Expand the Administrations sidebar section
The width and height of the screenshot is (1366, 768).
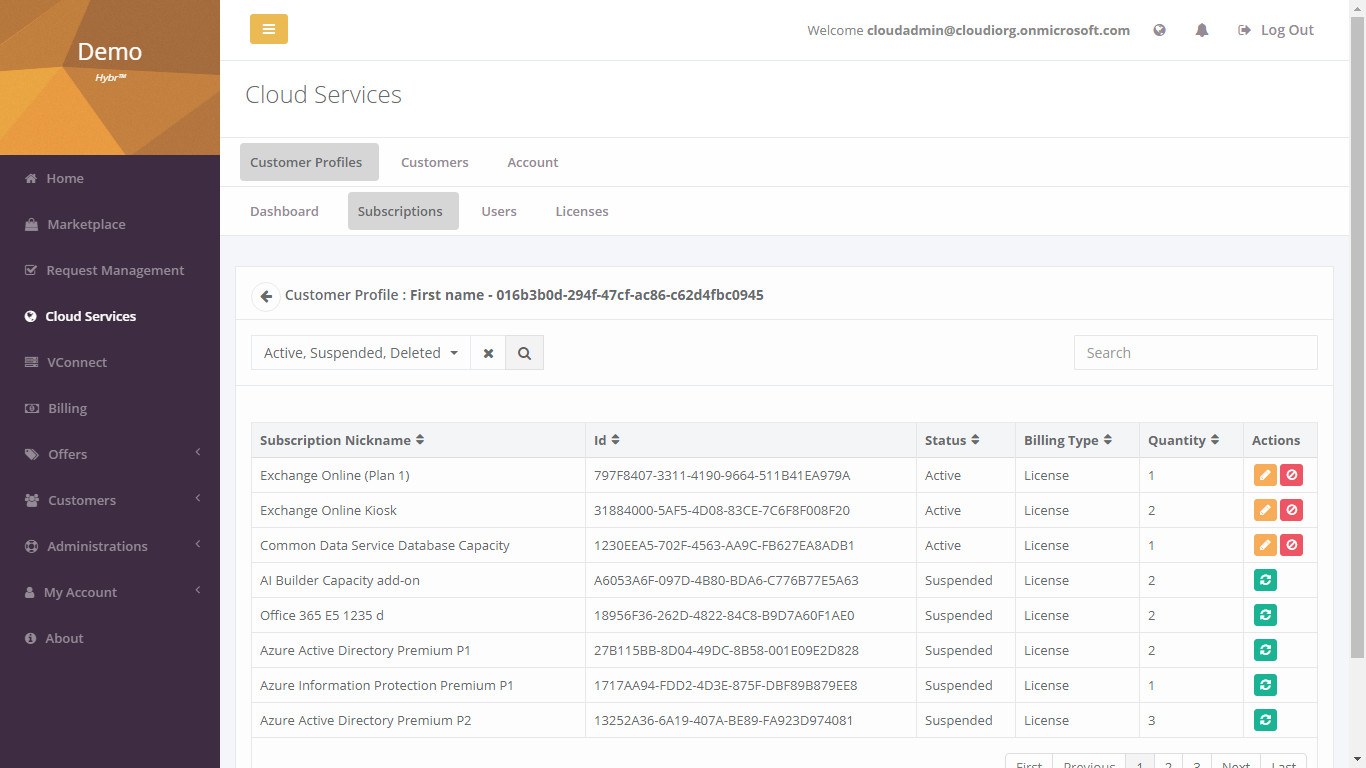[x=94, y=546]
